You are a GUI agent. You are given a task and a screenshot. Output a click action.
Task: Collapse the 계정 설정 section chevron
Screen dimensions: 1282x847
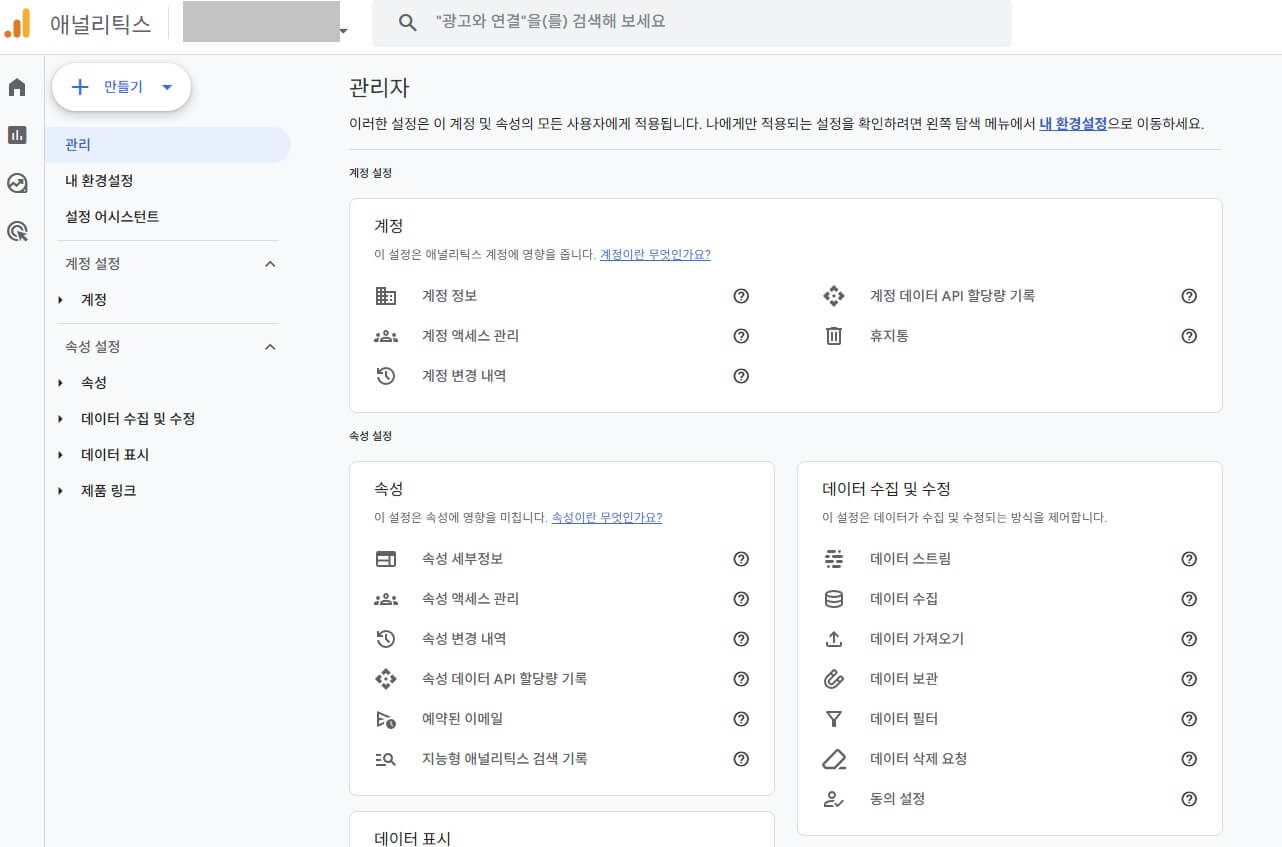pos(268,263)
